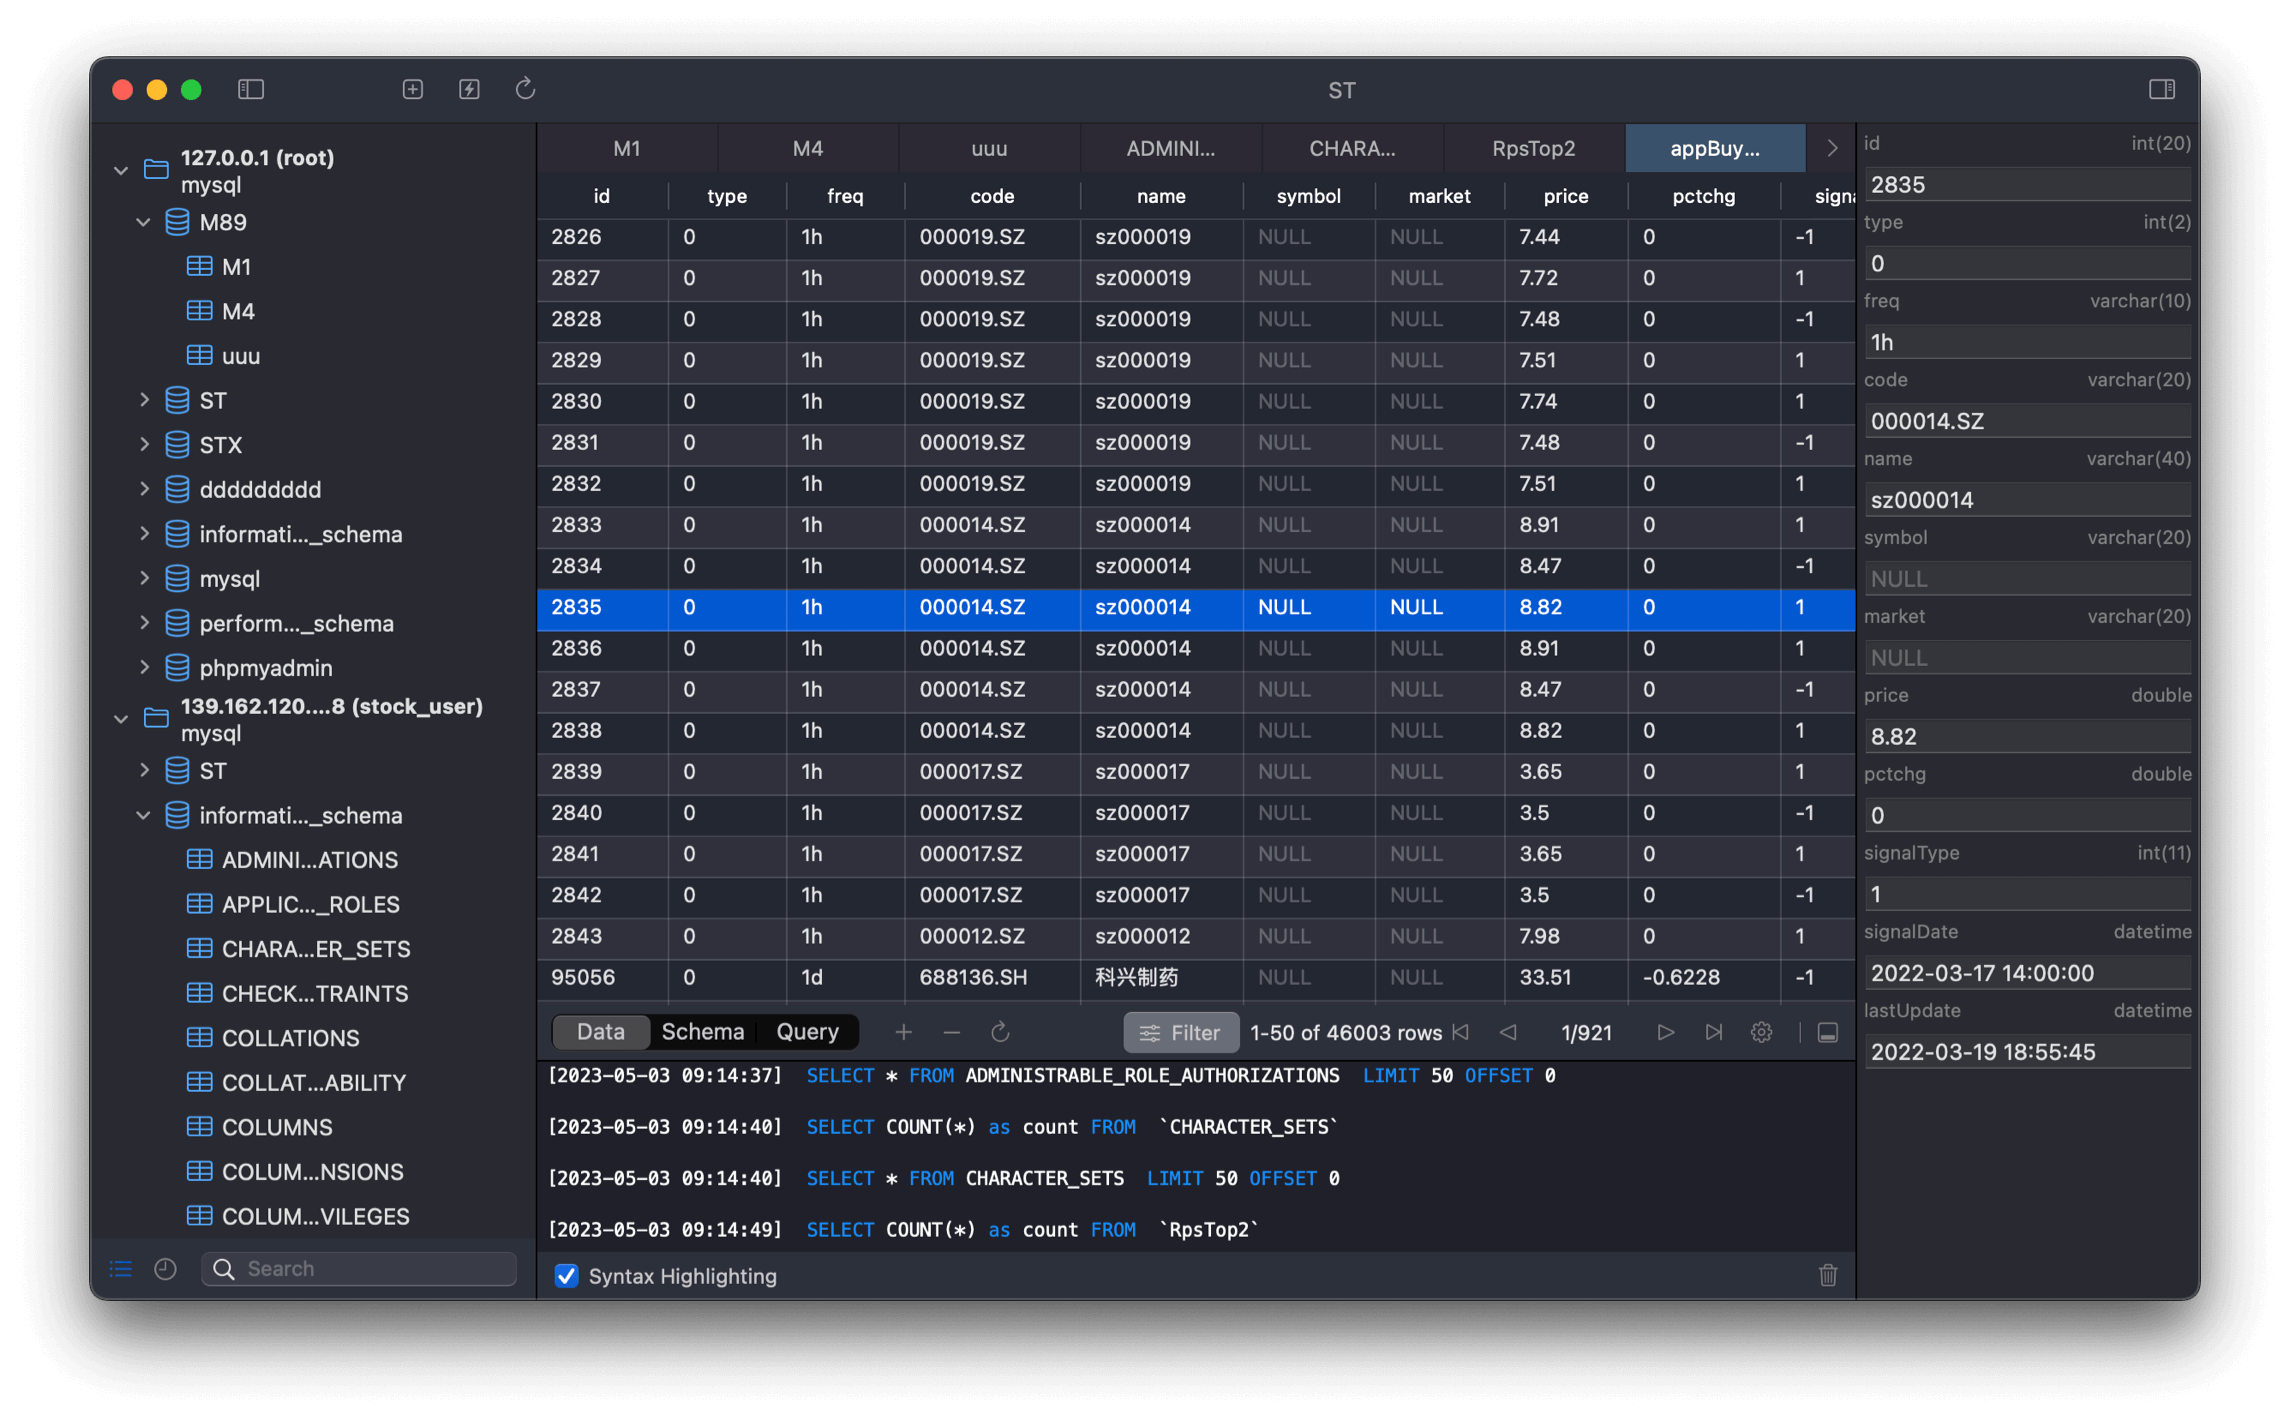Switch to the ADMINI... tab

click(x=1171, y=148)
